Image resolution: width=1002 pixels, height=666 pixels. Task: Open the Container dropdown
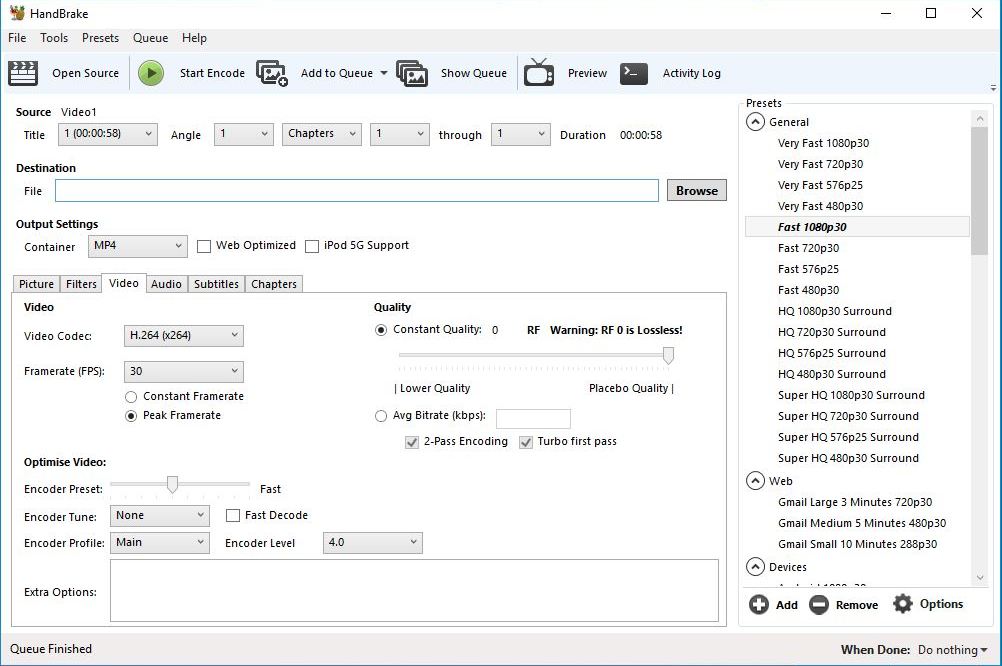(137, 246)
